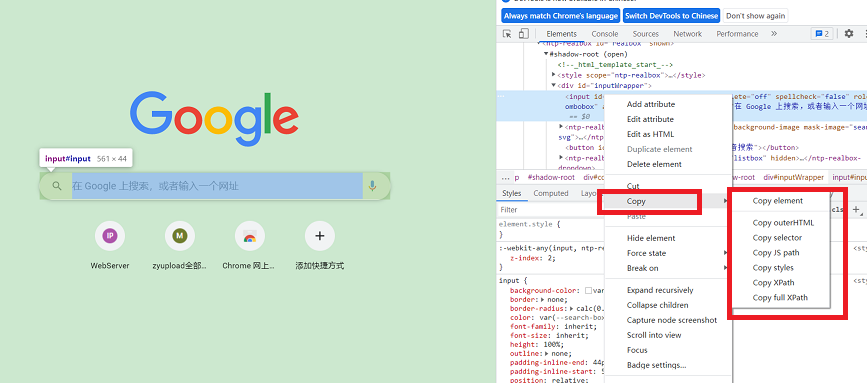Viewport: 867px width, 383px height.
Task: Collapse the #shadow-root (open) node
Action: [x=546, y=54]
